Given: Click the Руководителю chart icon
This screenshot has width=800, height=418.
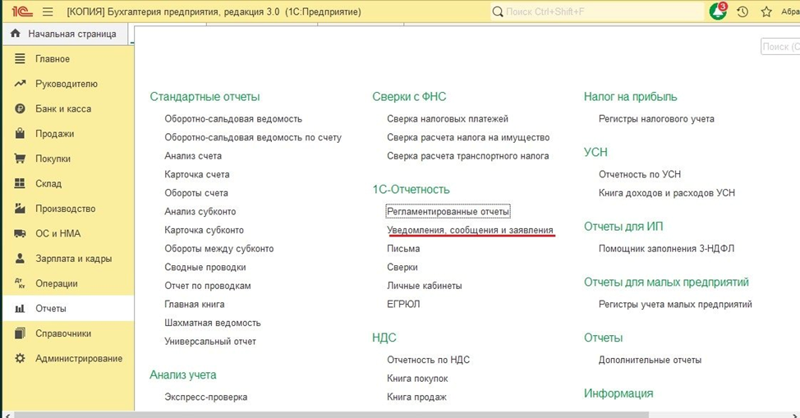Looking at the screenshot, I should point(20,83).
